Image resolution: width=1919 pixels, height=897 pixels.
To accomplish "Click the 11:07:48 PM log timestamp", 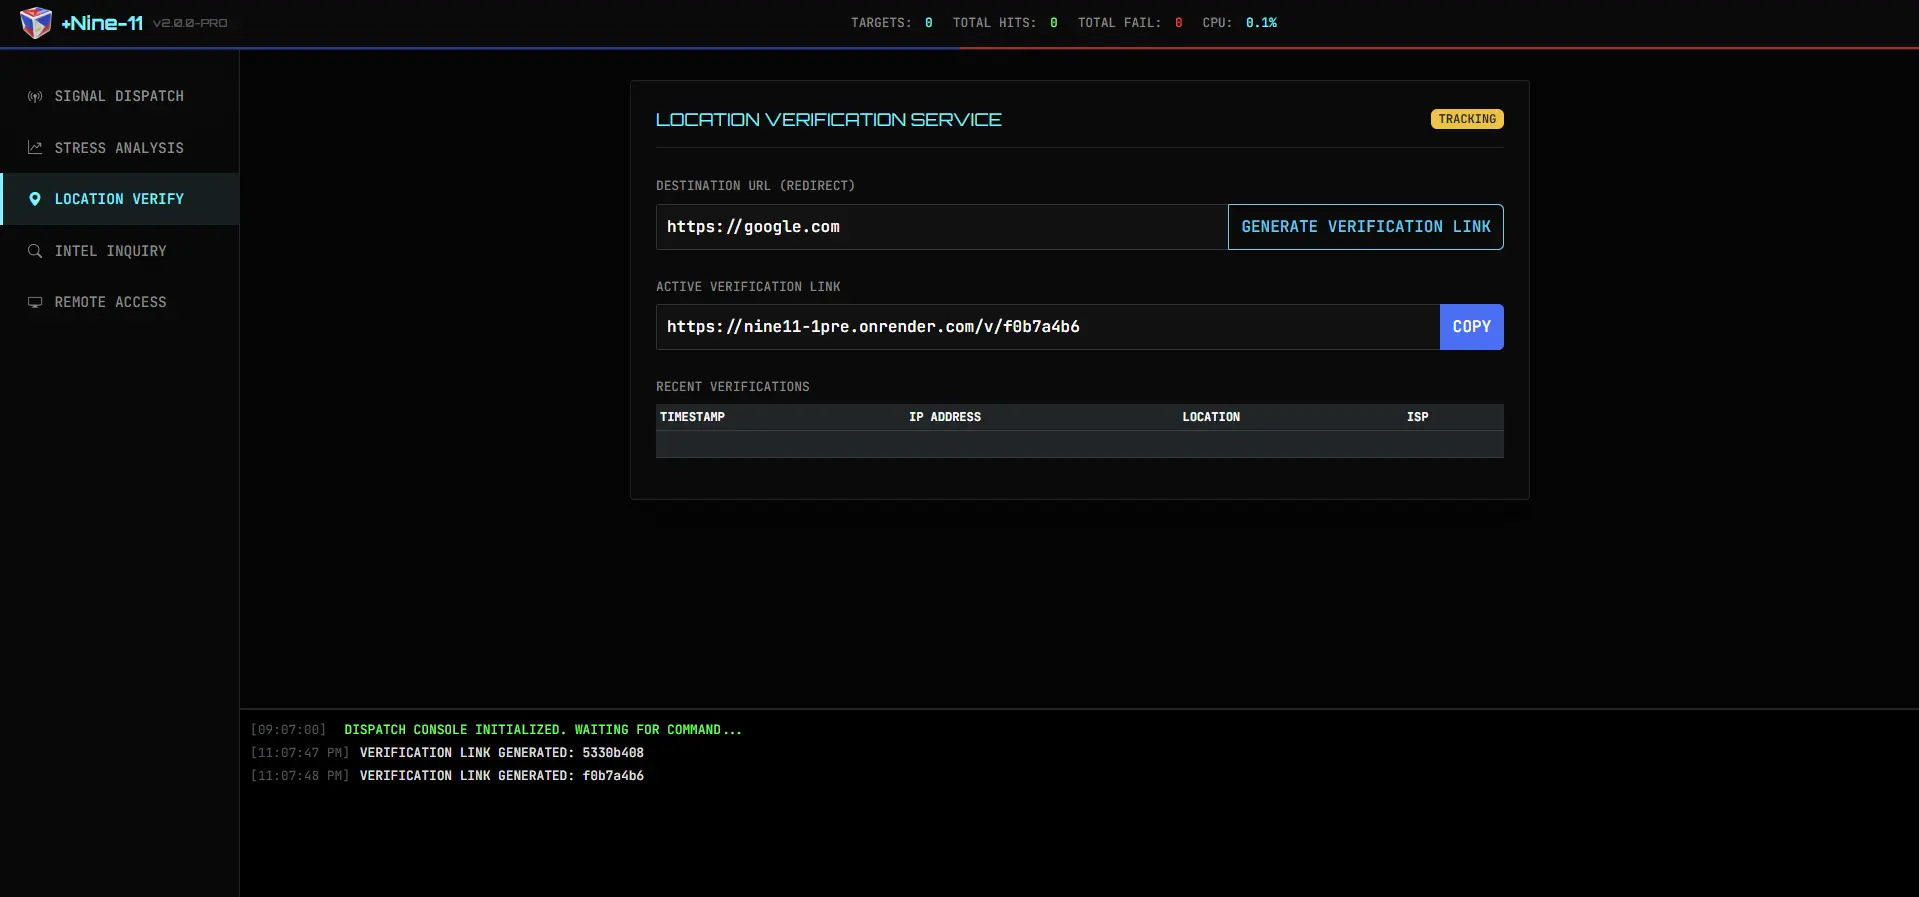I will tap(300, 776).
